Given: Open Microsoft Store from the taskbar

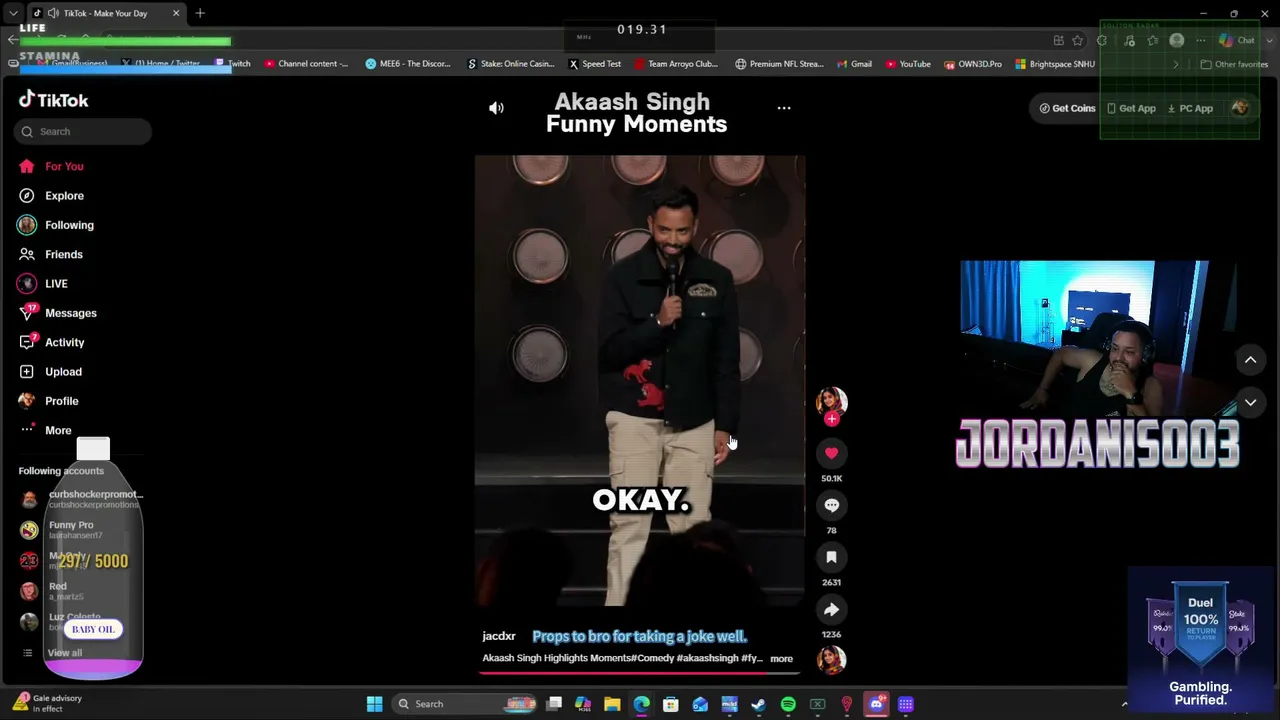Looking at the screenshot, I should point(671,704).
